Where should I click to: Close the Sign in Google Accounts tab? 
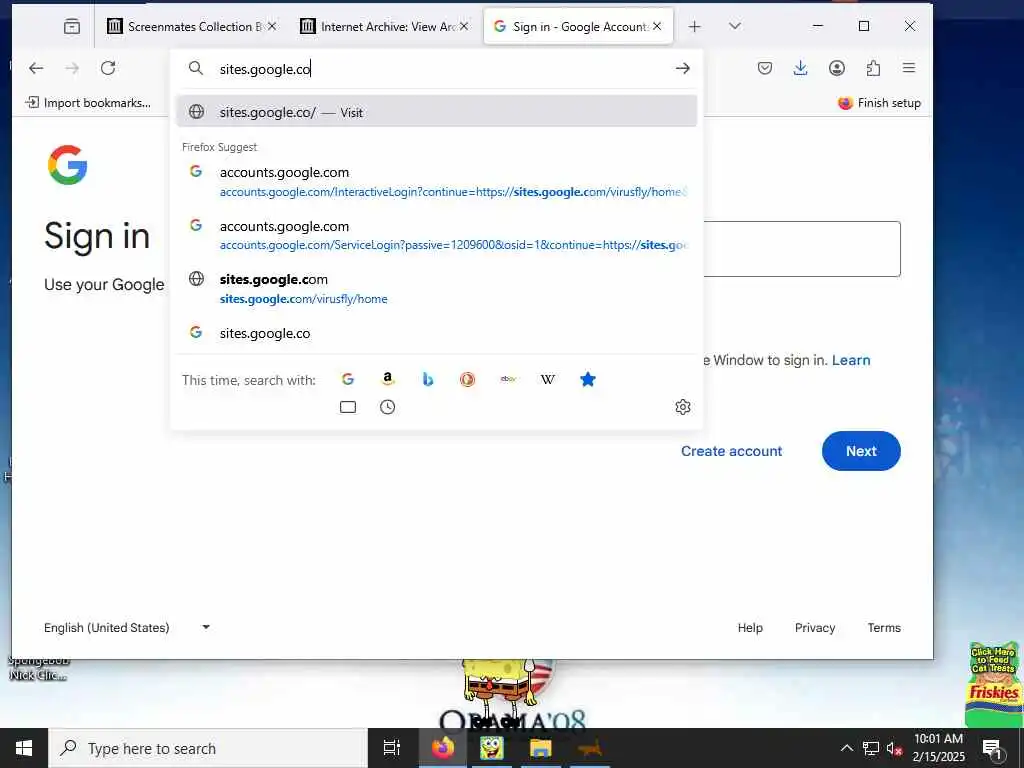coord(657,26)
